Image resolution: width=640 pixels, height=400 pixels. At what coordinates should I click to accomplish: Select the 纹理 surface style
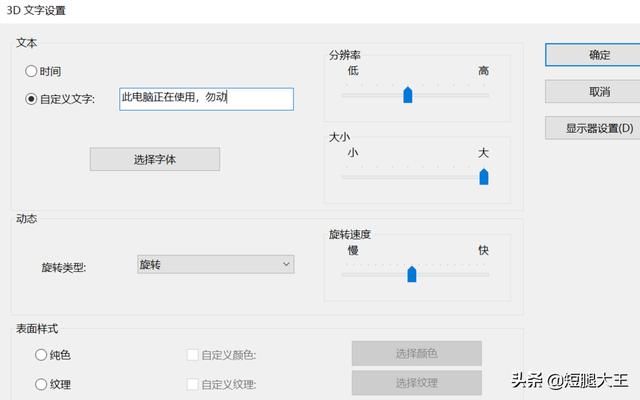point(41,384)
